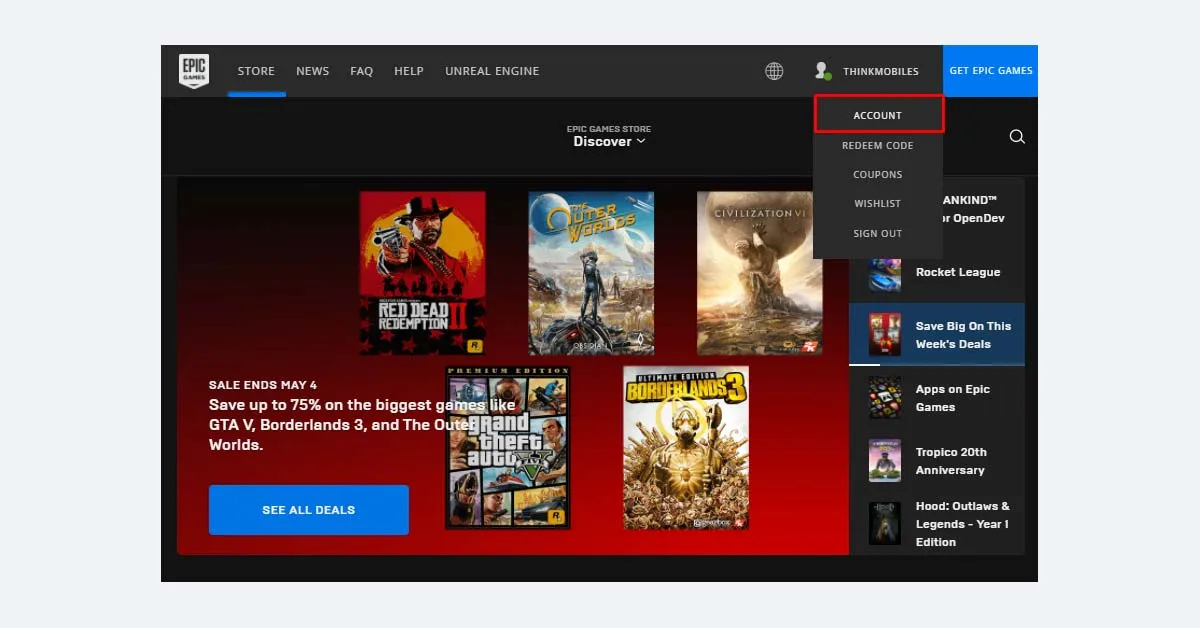
Task: Click the SEE ALL DEALS button
Action: click(309, 510)
